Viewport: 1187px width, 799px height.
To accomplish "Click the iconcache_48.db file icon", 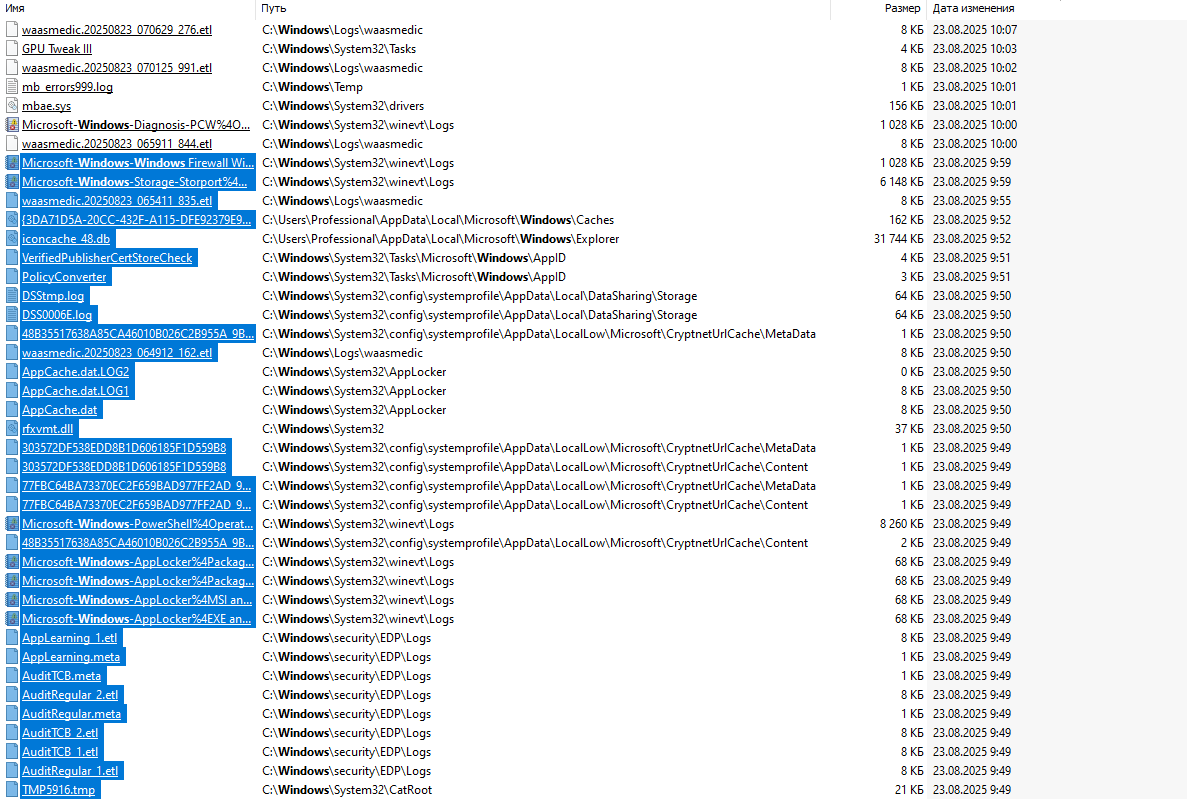I will [11, 239].
